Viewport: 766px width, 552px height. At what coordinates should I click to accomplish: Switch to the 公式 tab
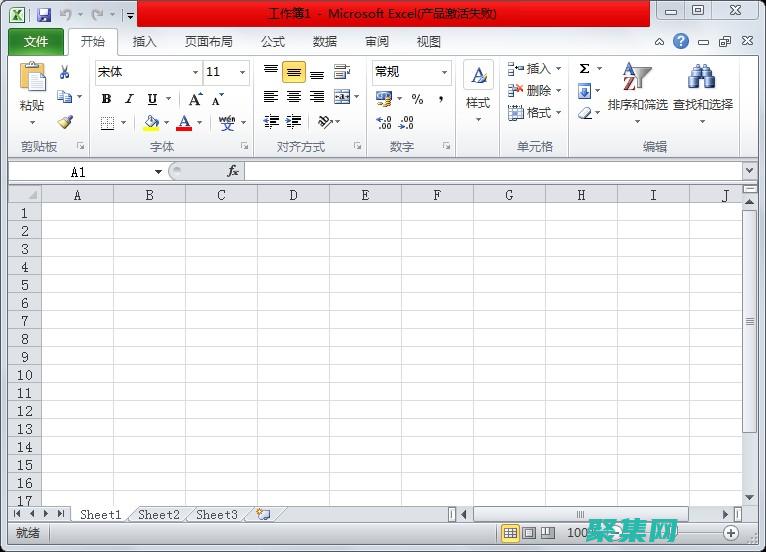click(273, 42)
